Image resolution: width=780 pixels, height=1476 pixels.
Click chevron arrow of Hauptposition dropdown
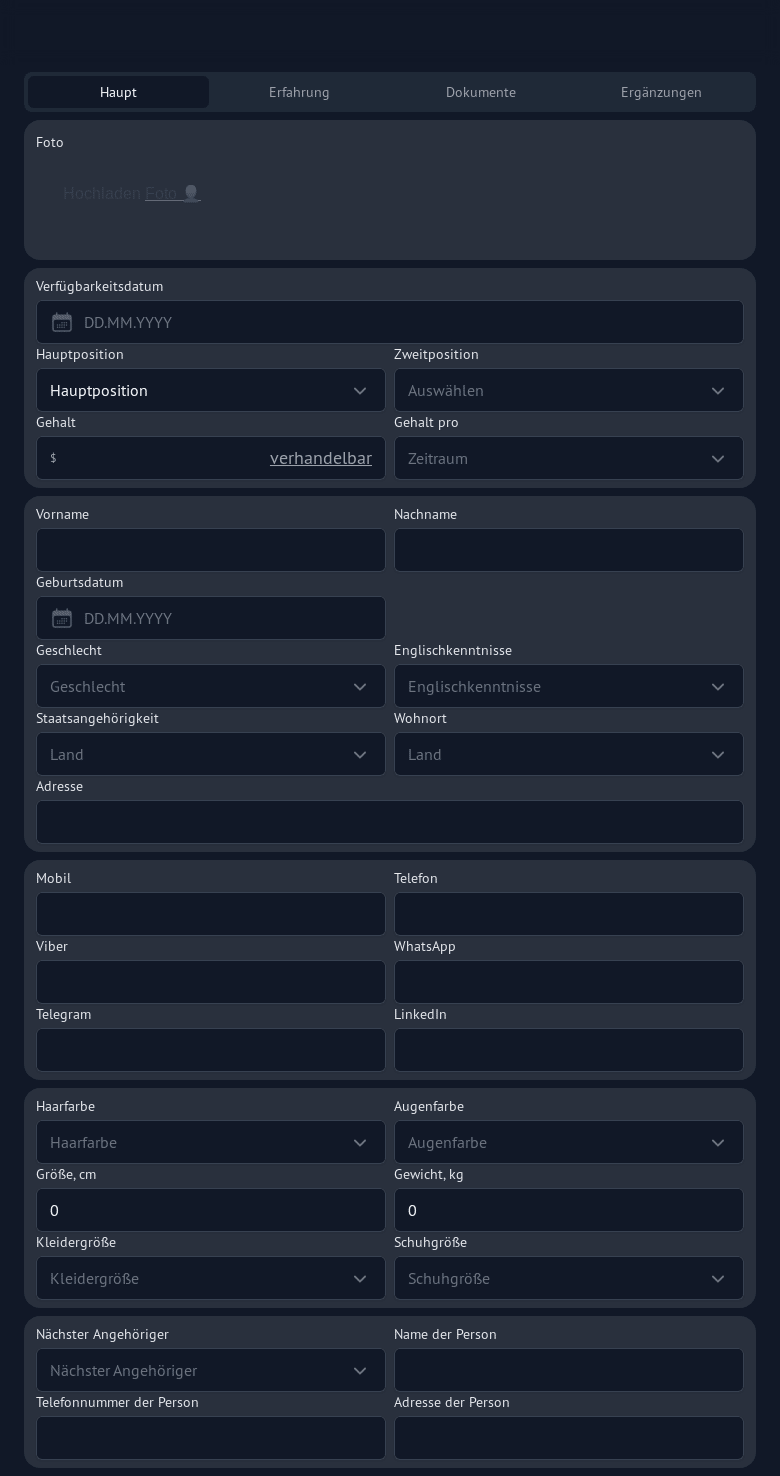click(360, 390)
